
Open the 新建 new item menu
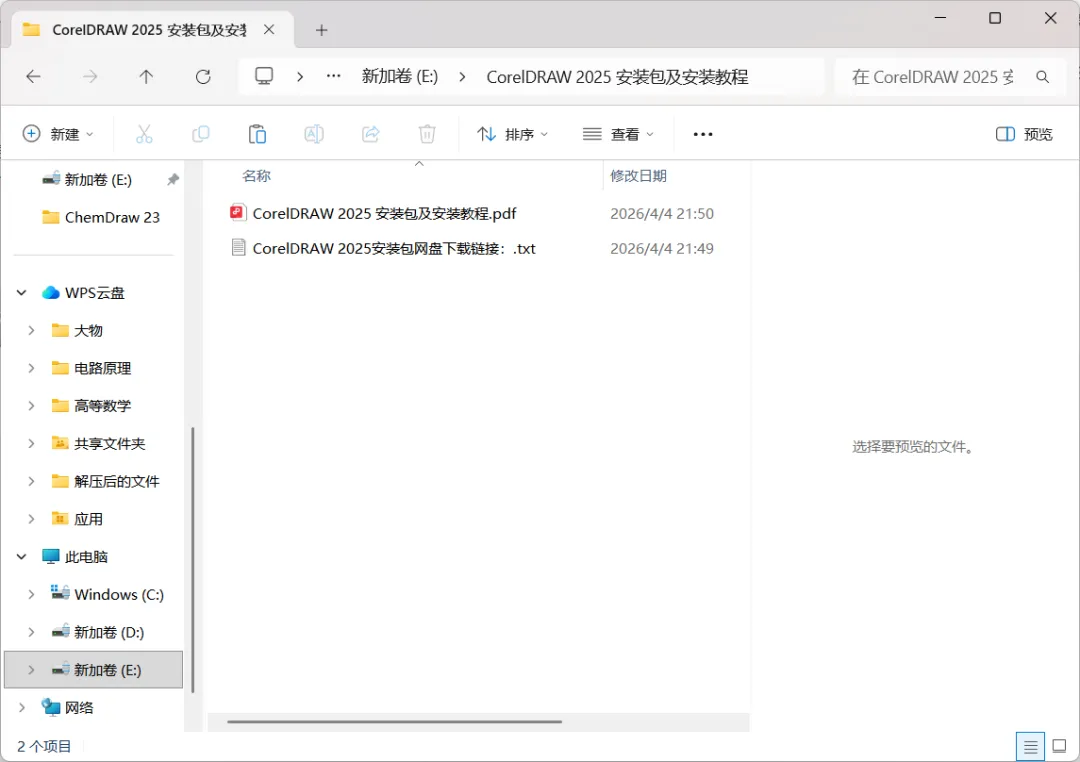click(58, 134)
